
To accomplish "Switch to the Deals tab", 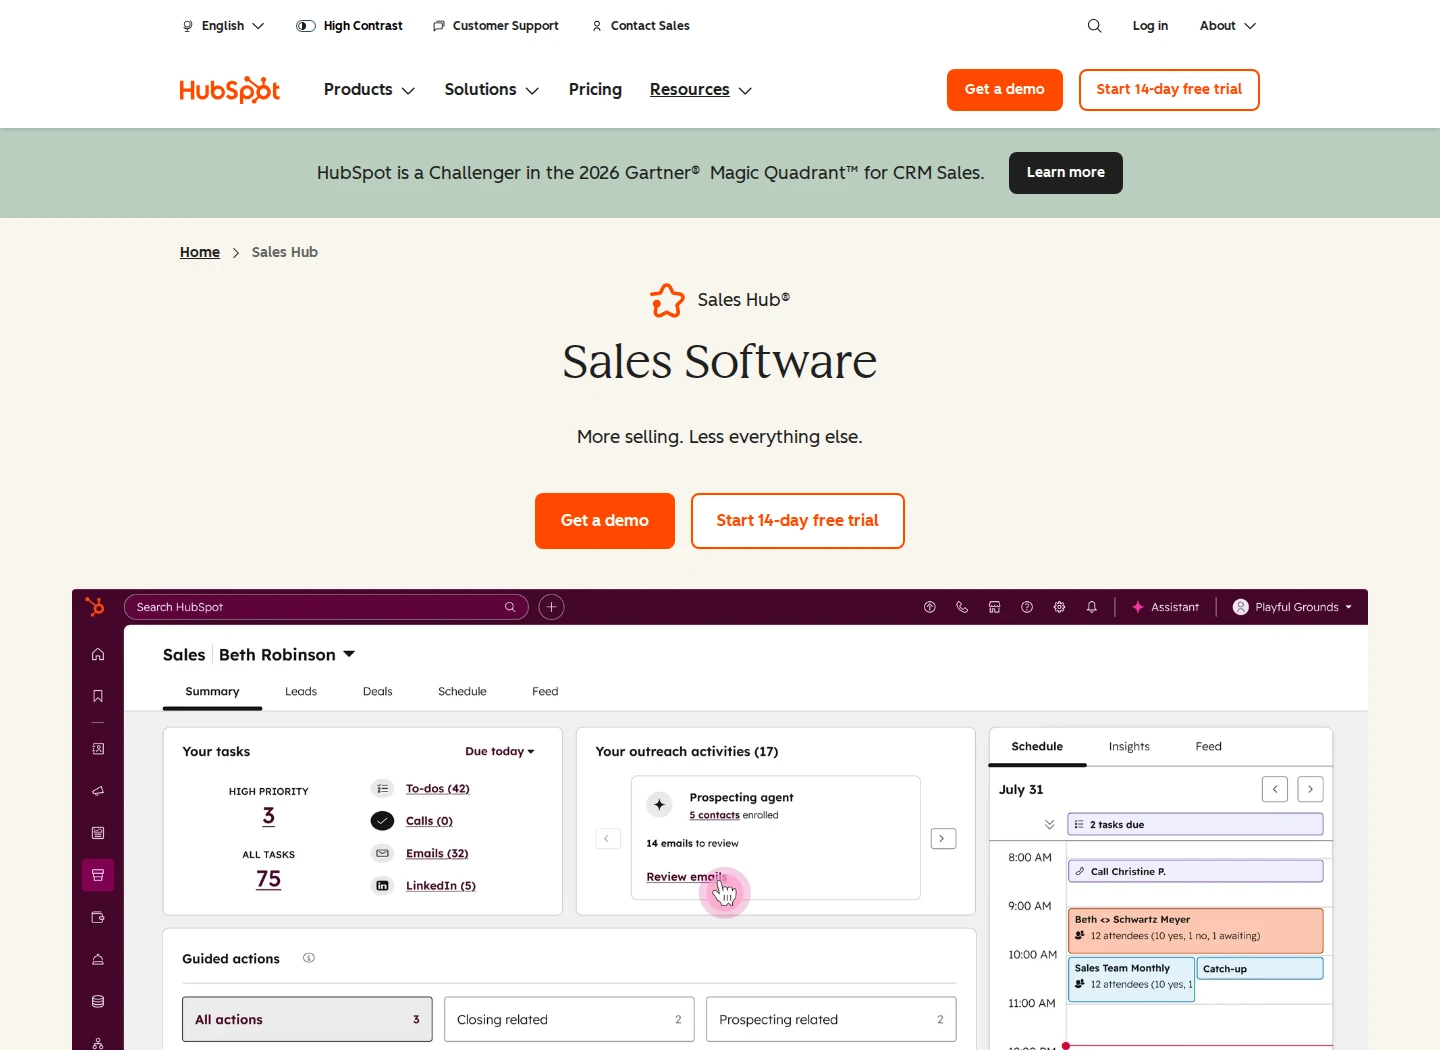I will pyautogui.click(x=377, y=692).
